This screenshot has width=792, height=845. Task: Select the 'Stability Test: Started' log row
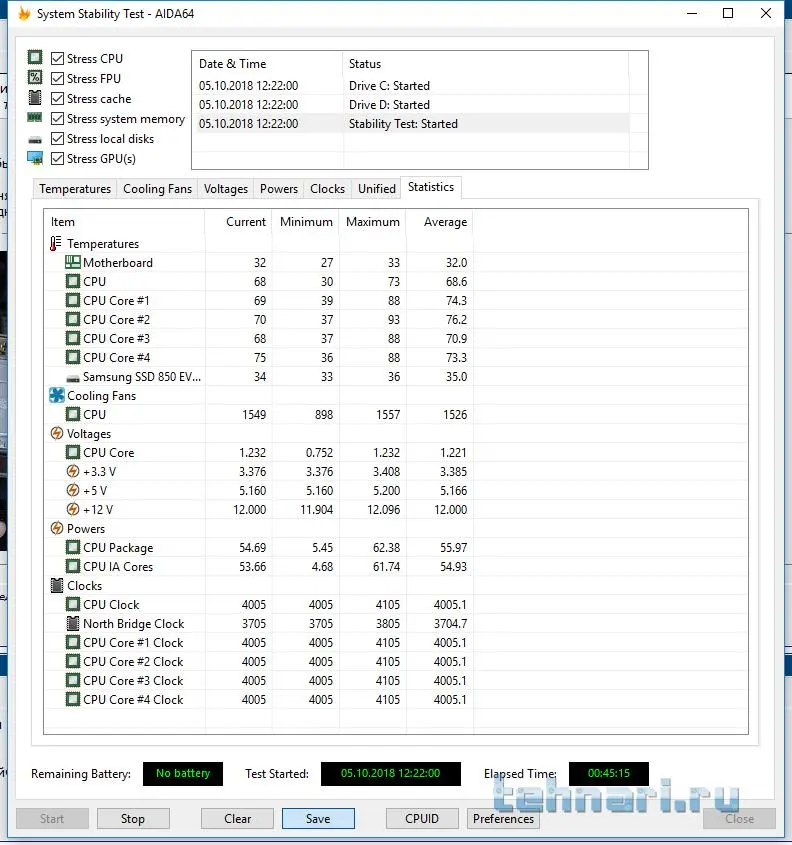click(413, 123)
